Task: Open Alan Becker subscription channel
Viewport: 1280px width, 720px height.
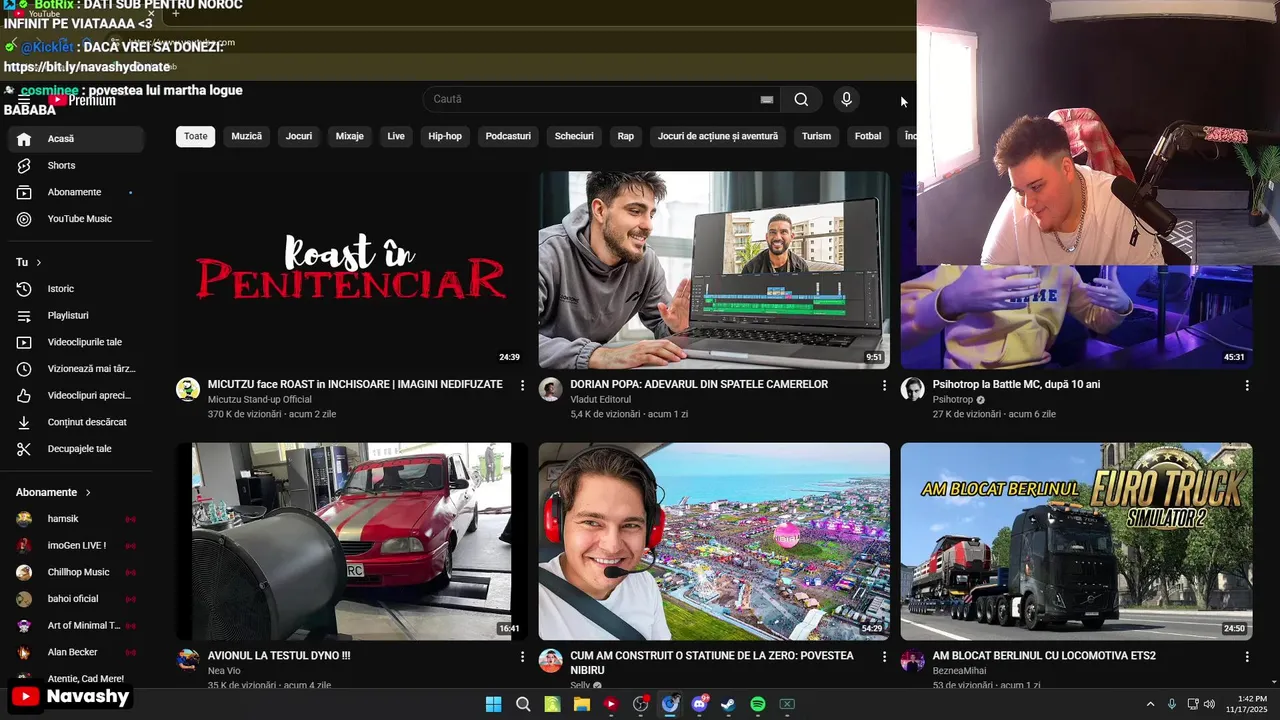Action: (x=76, y=652)
